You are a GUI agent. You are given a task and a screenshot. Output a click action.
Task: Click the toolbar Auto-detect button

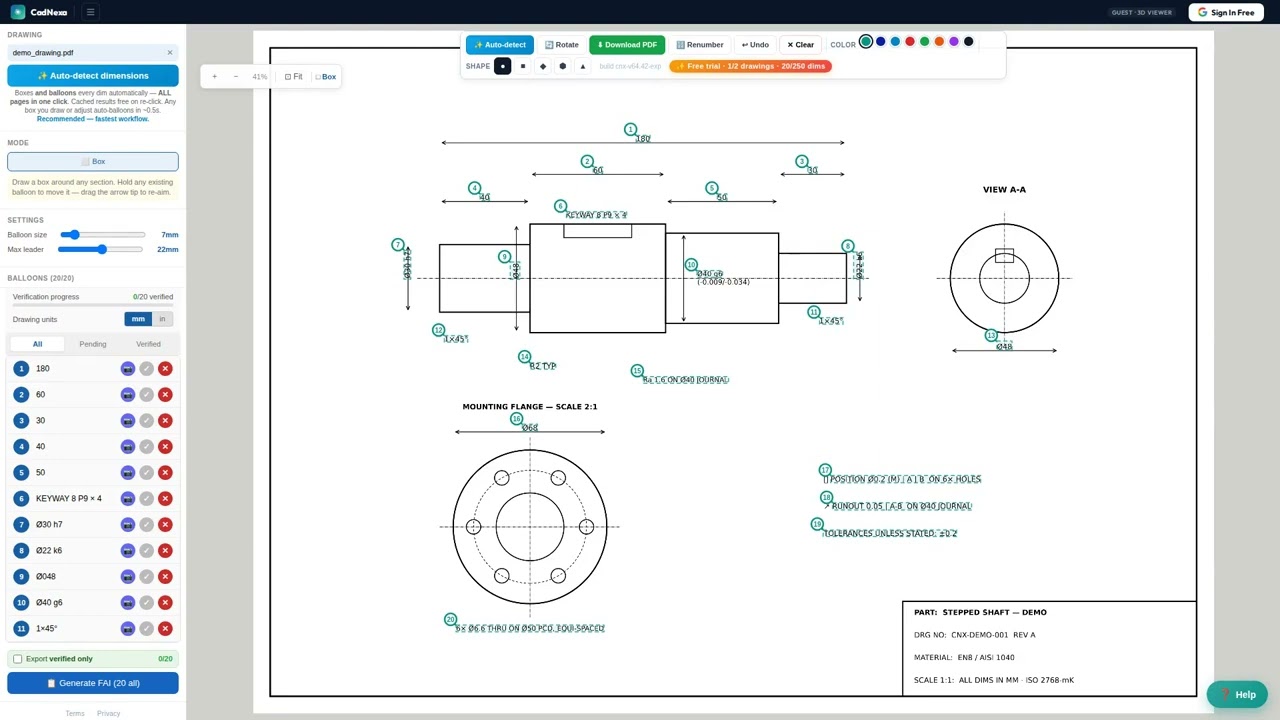[x=499, y=45]
